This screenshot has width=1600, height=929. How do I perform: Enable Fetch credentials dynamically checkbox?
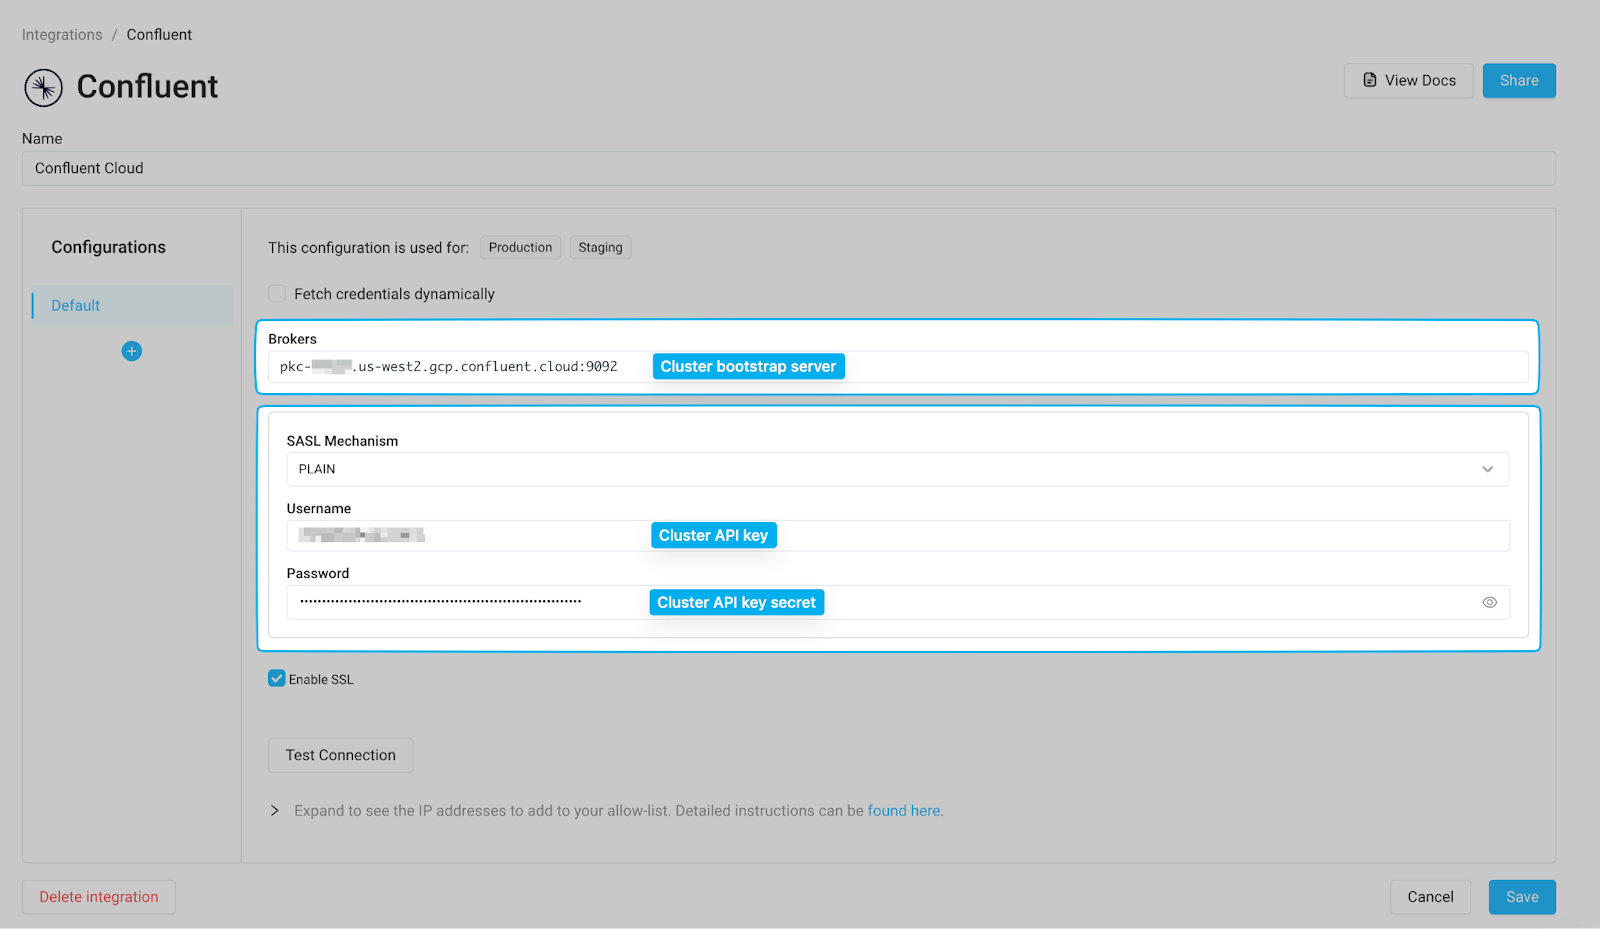tap(277, 293)
